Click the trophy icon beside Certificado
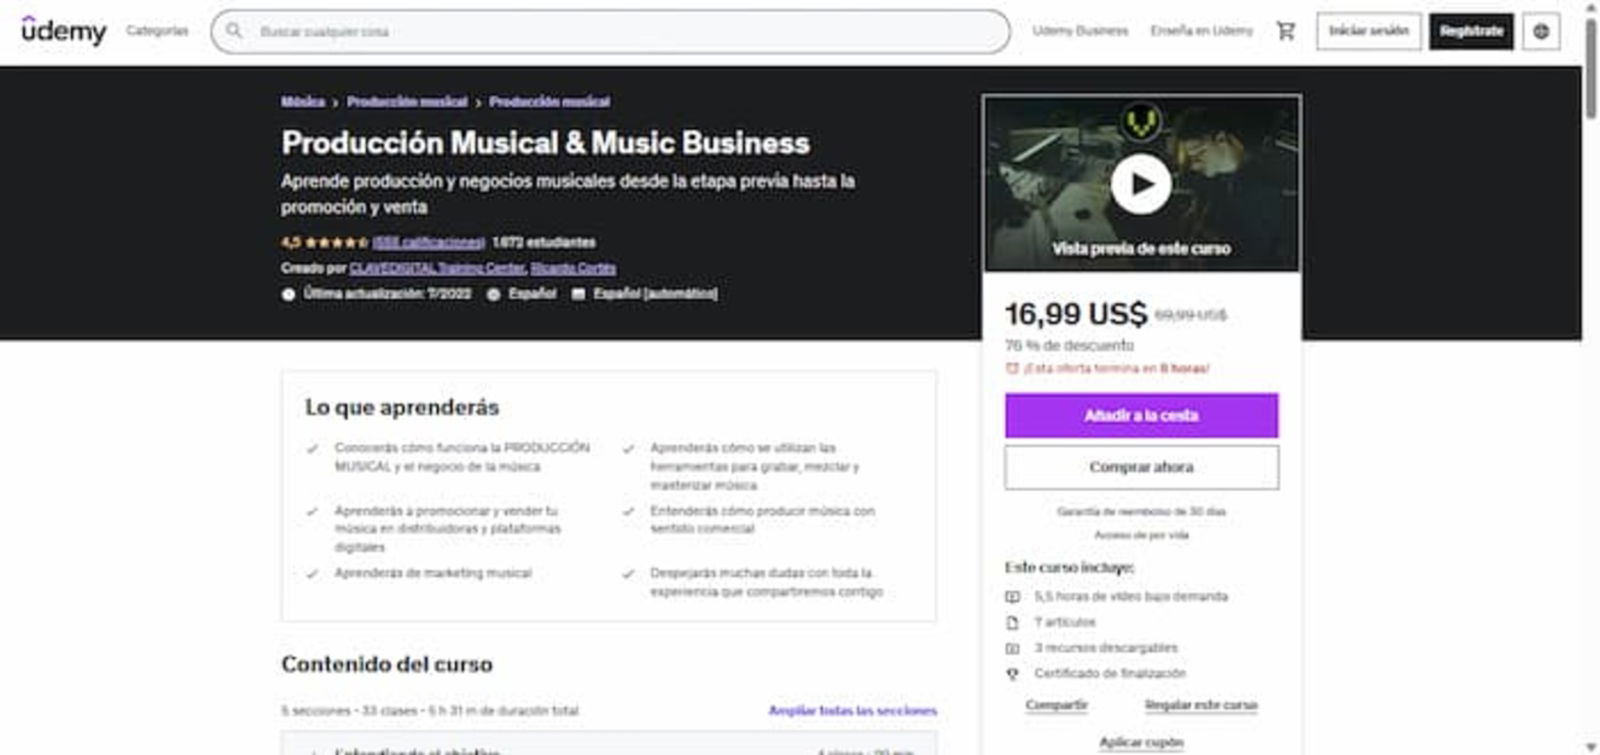This screenshot has height=755, width=1600. (x=1012, y=674)
